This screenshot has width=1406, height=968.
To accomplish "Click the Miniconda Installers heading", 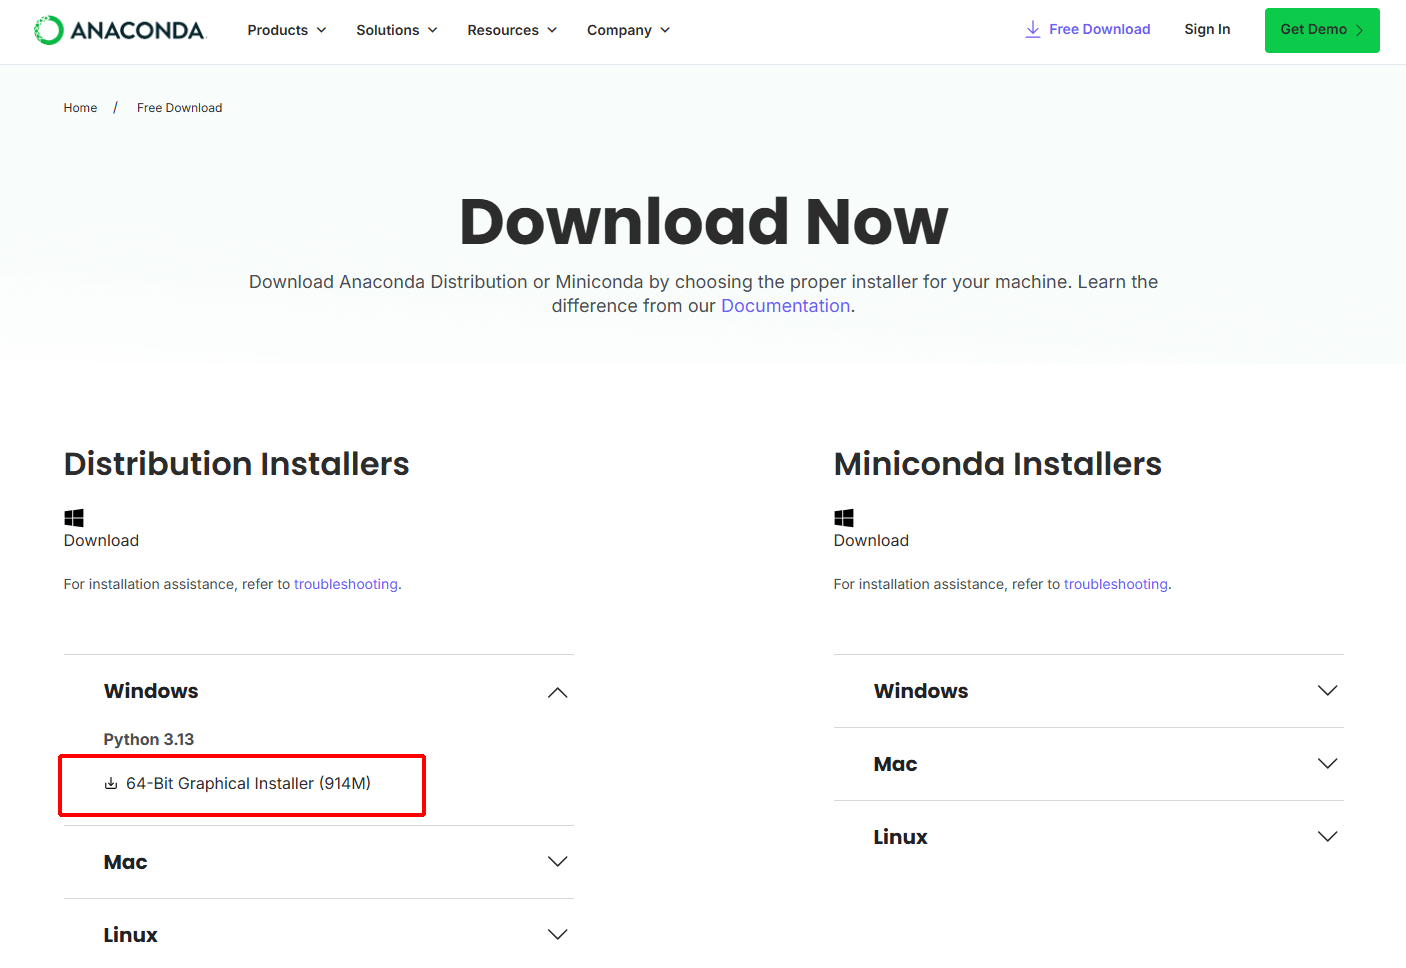I will point(998,464).
